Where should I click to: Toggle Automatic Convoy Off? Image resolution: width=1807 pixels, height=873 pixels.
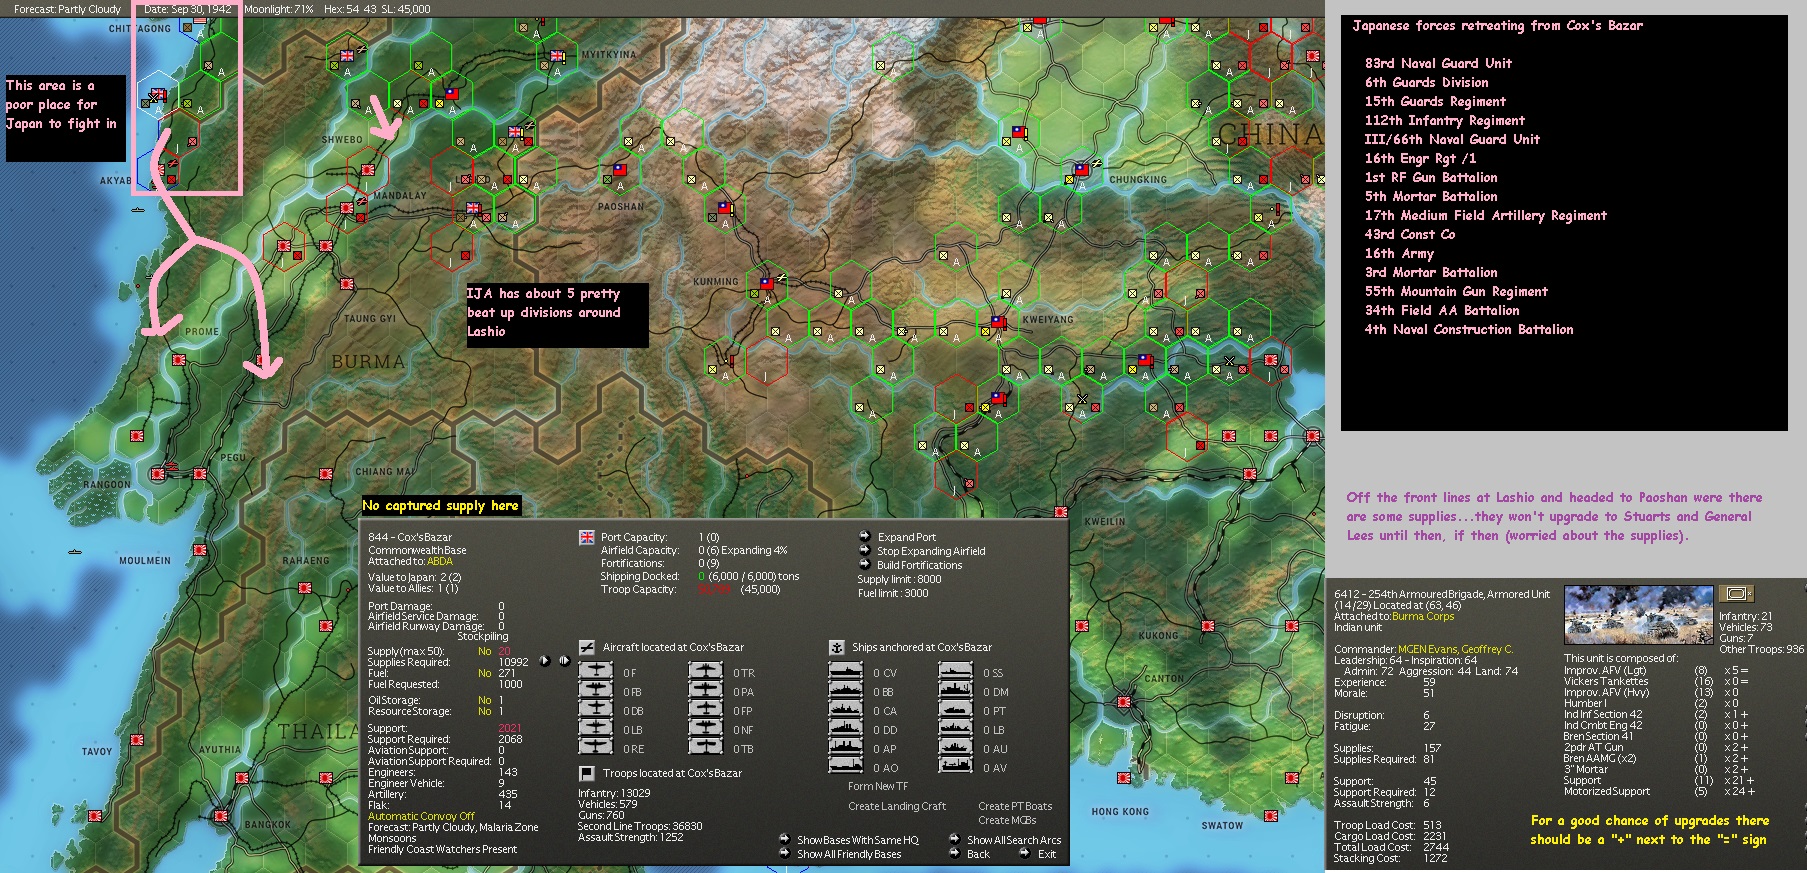(421, 816)
